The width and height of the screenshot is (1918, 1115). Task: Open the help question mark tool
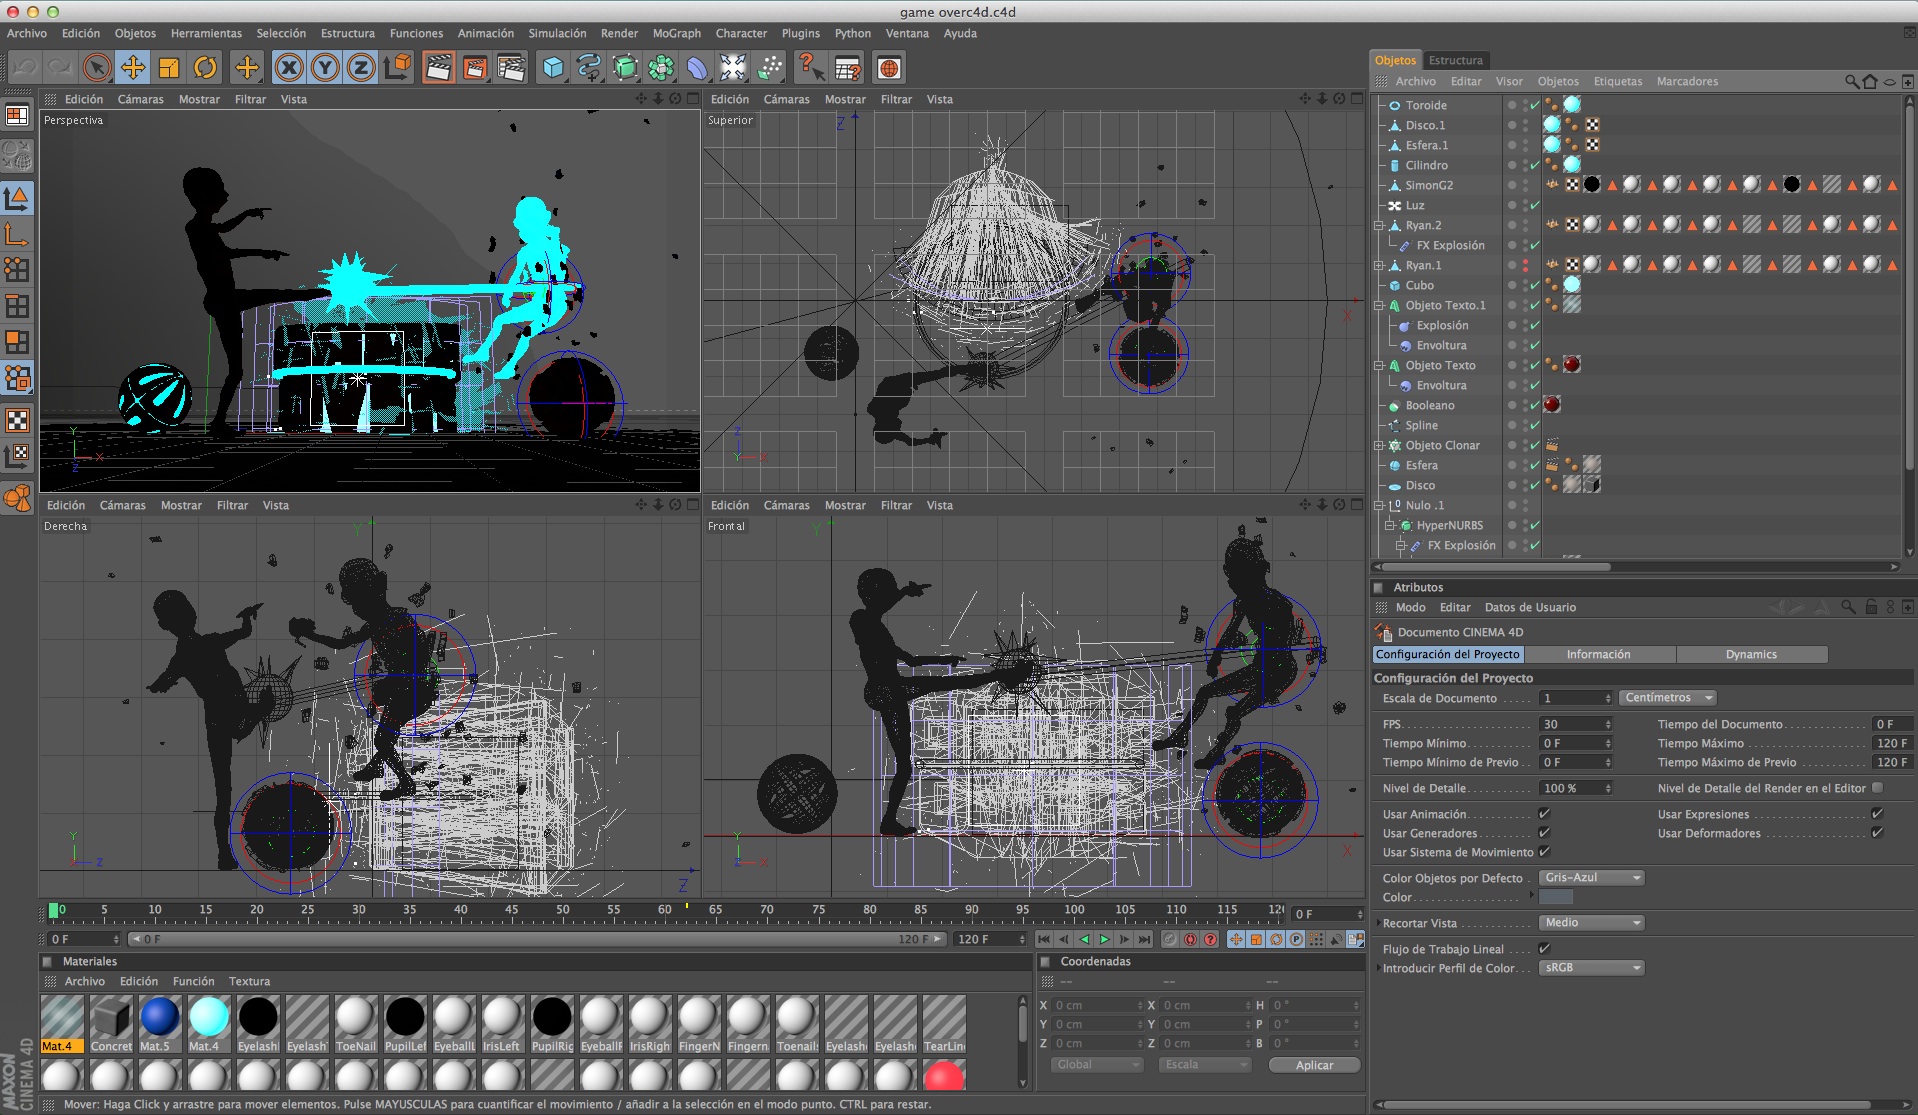tap(810, 68)
